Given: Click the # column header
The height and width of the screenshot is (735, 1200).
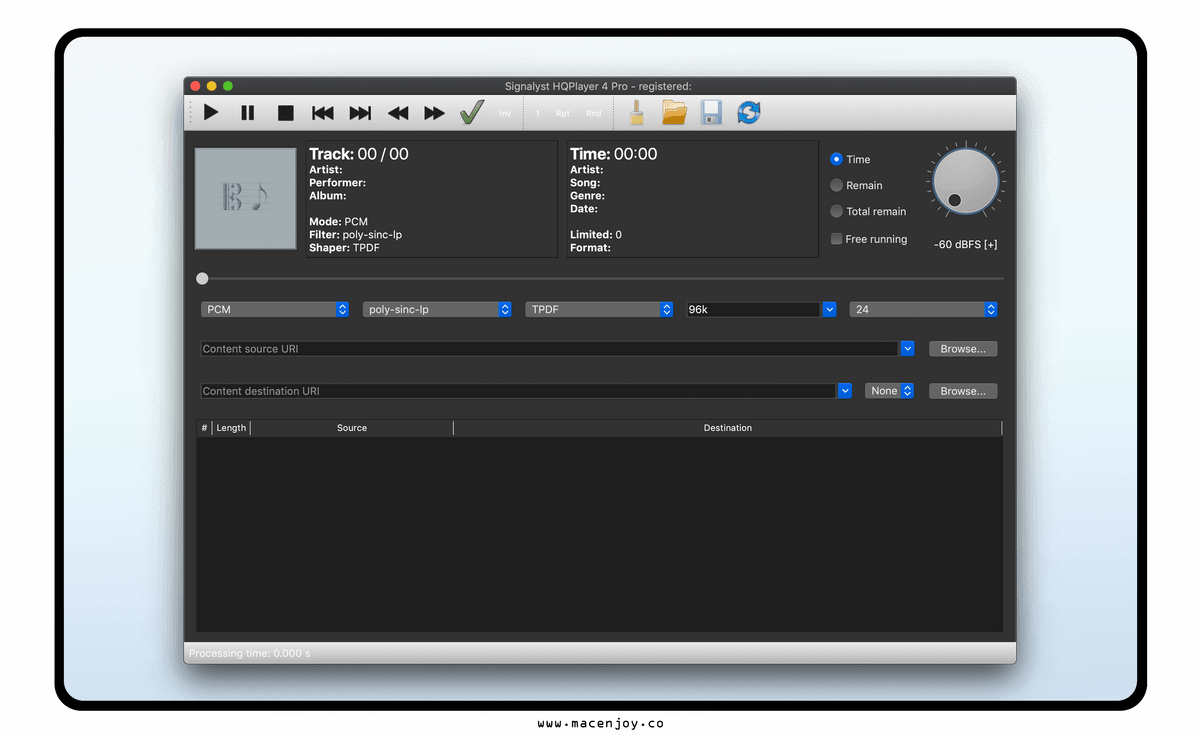Looking at the screenshot, I should click(205, 428).
